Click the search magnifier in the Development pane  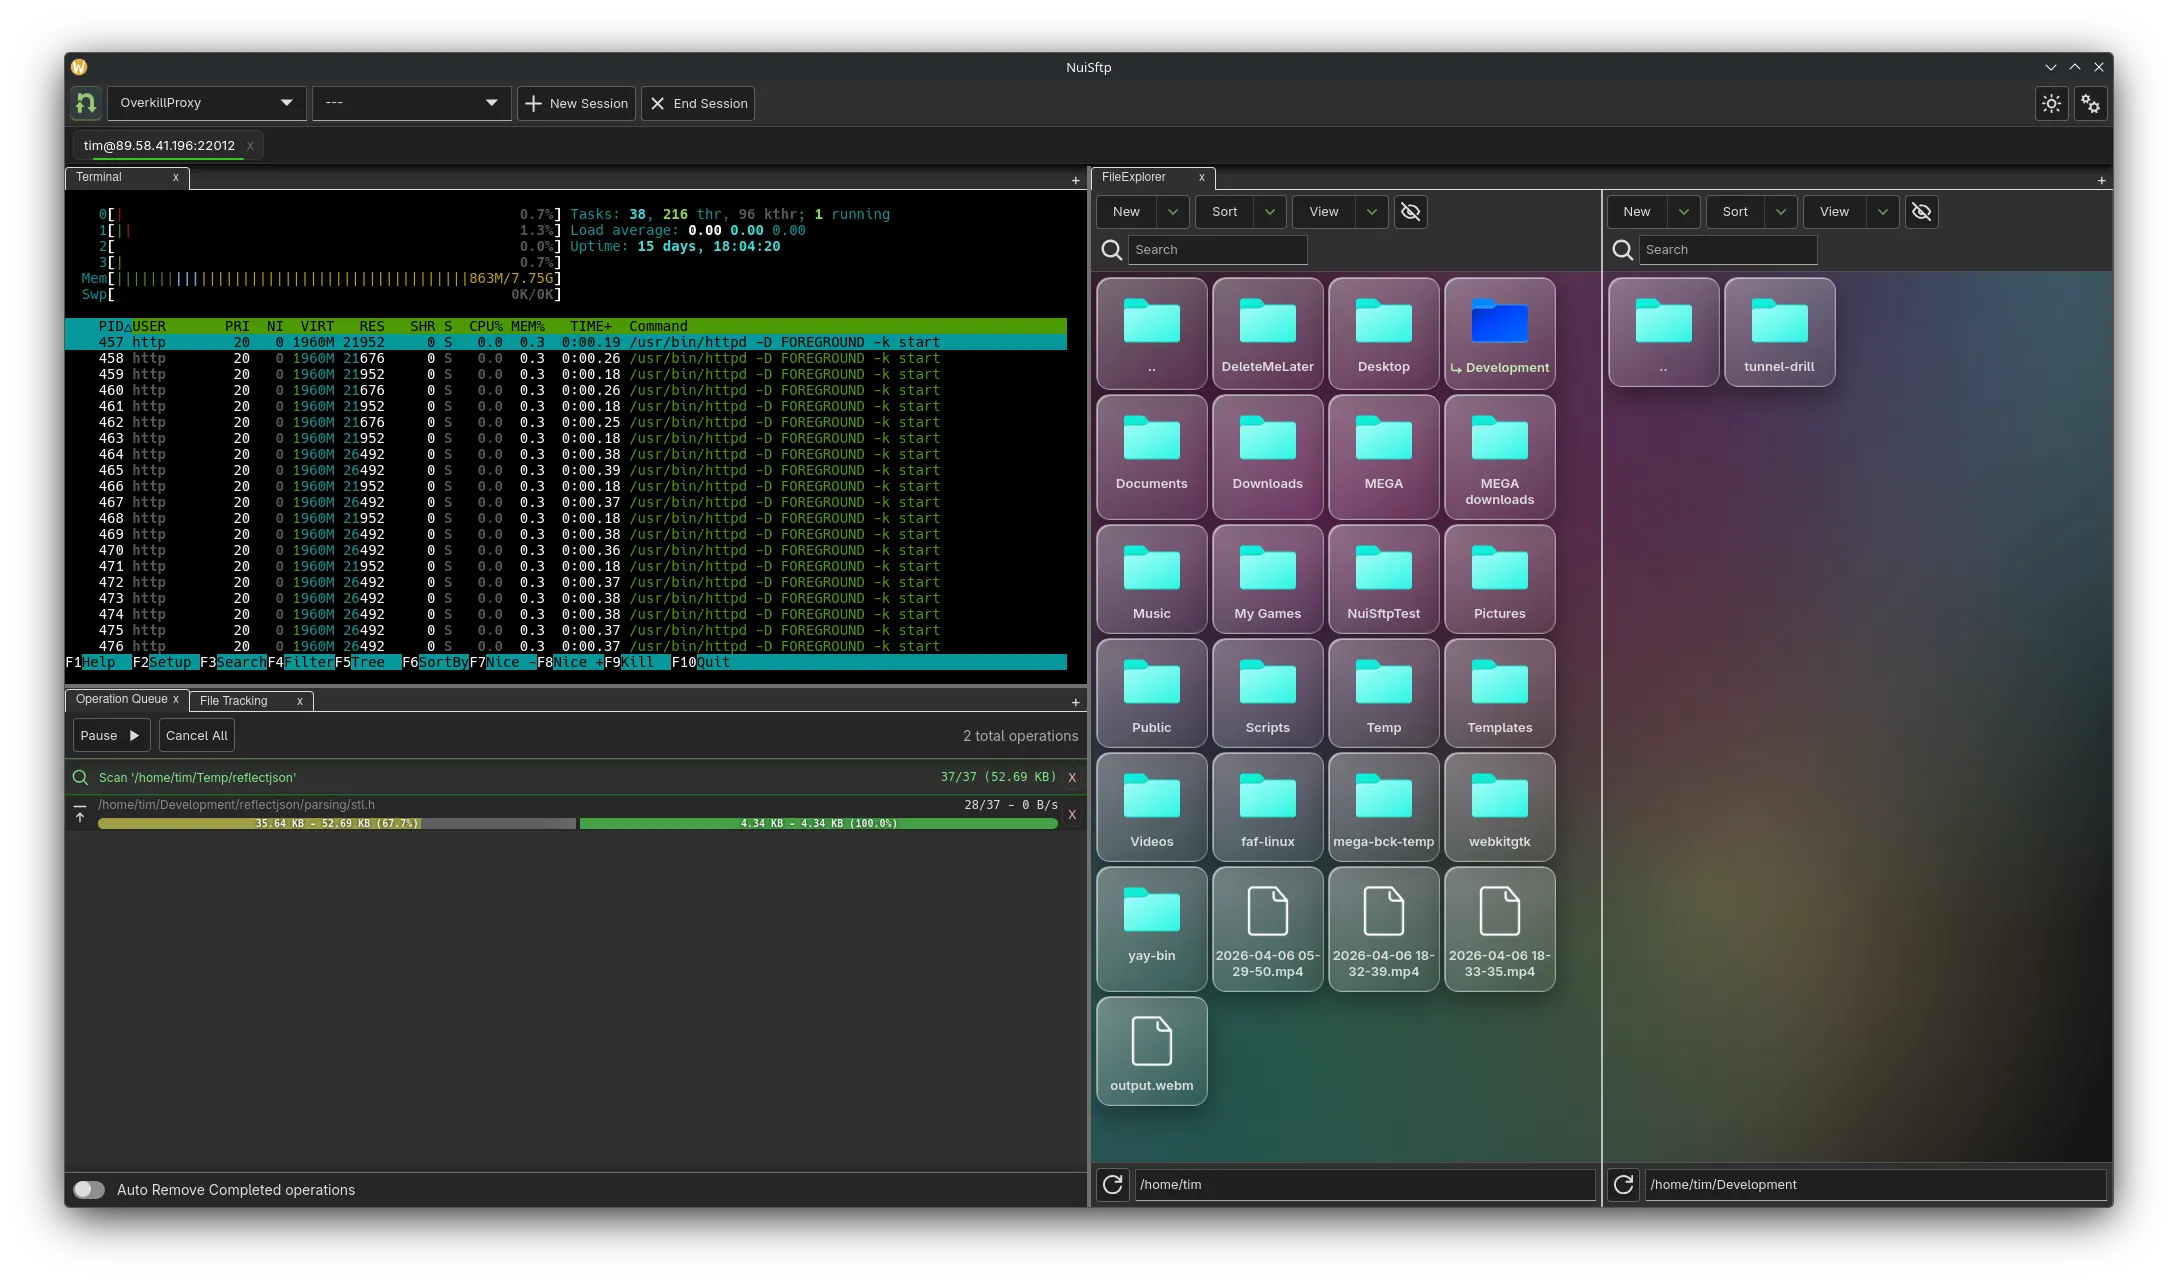point(1622,250)
